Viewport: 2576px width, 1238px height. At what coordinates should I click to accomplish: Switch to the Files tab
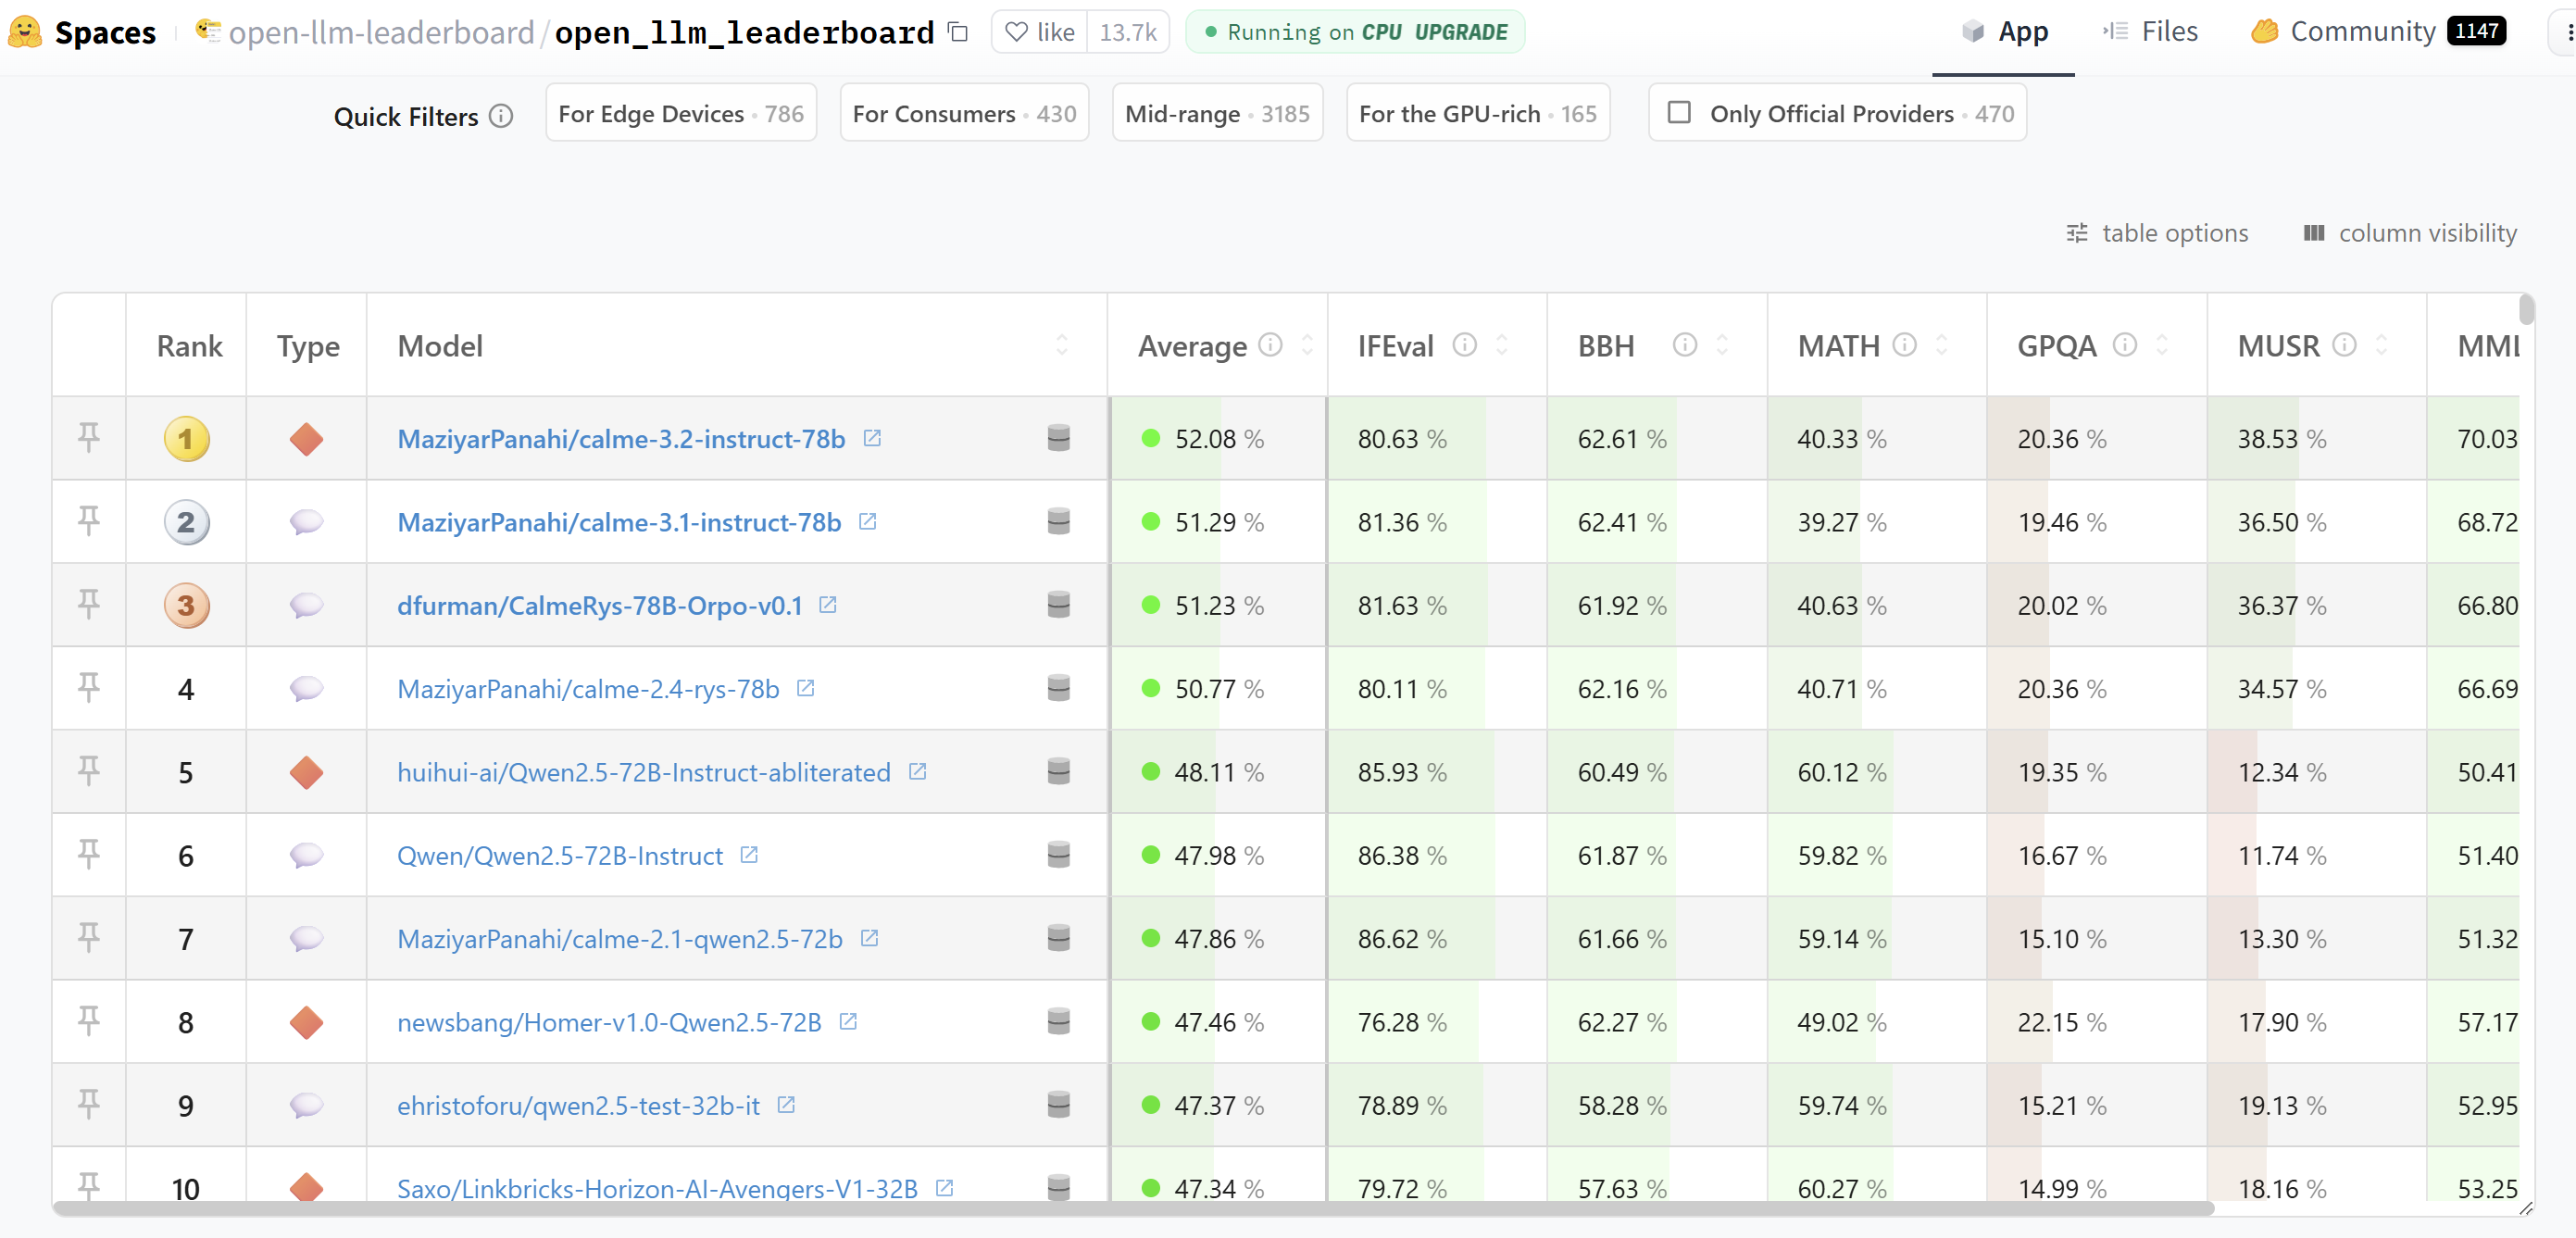(x=2150, y=32)
